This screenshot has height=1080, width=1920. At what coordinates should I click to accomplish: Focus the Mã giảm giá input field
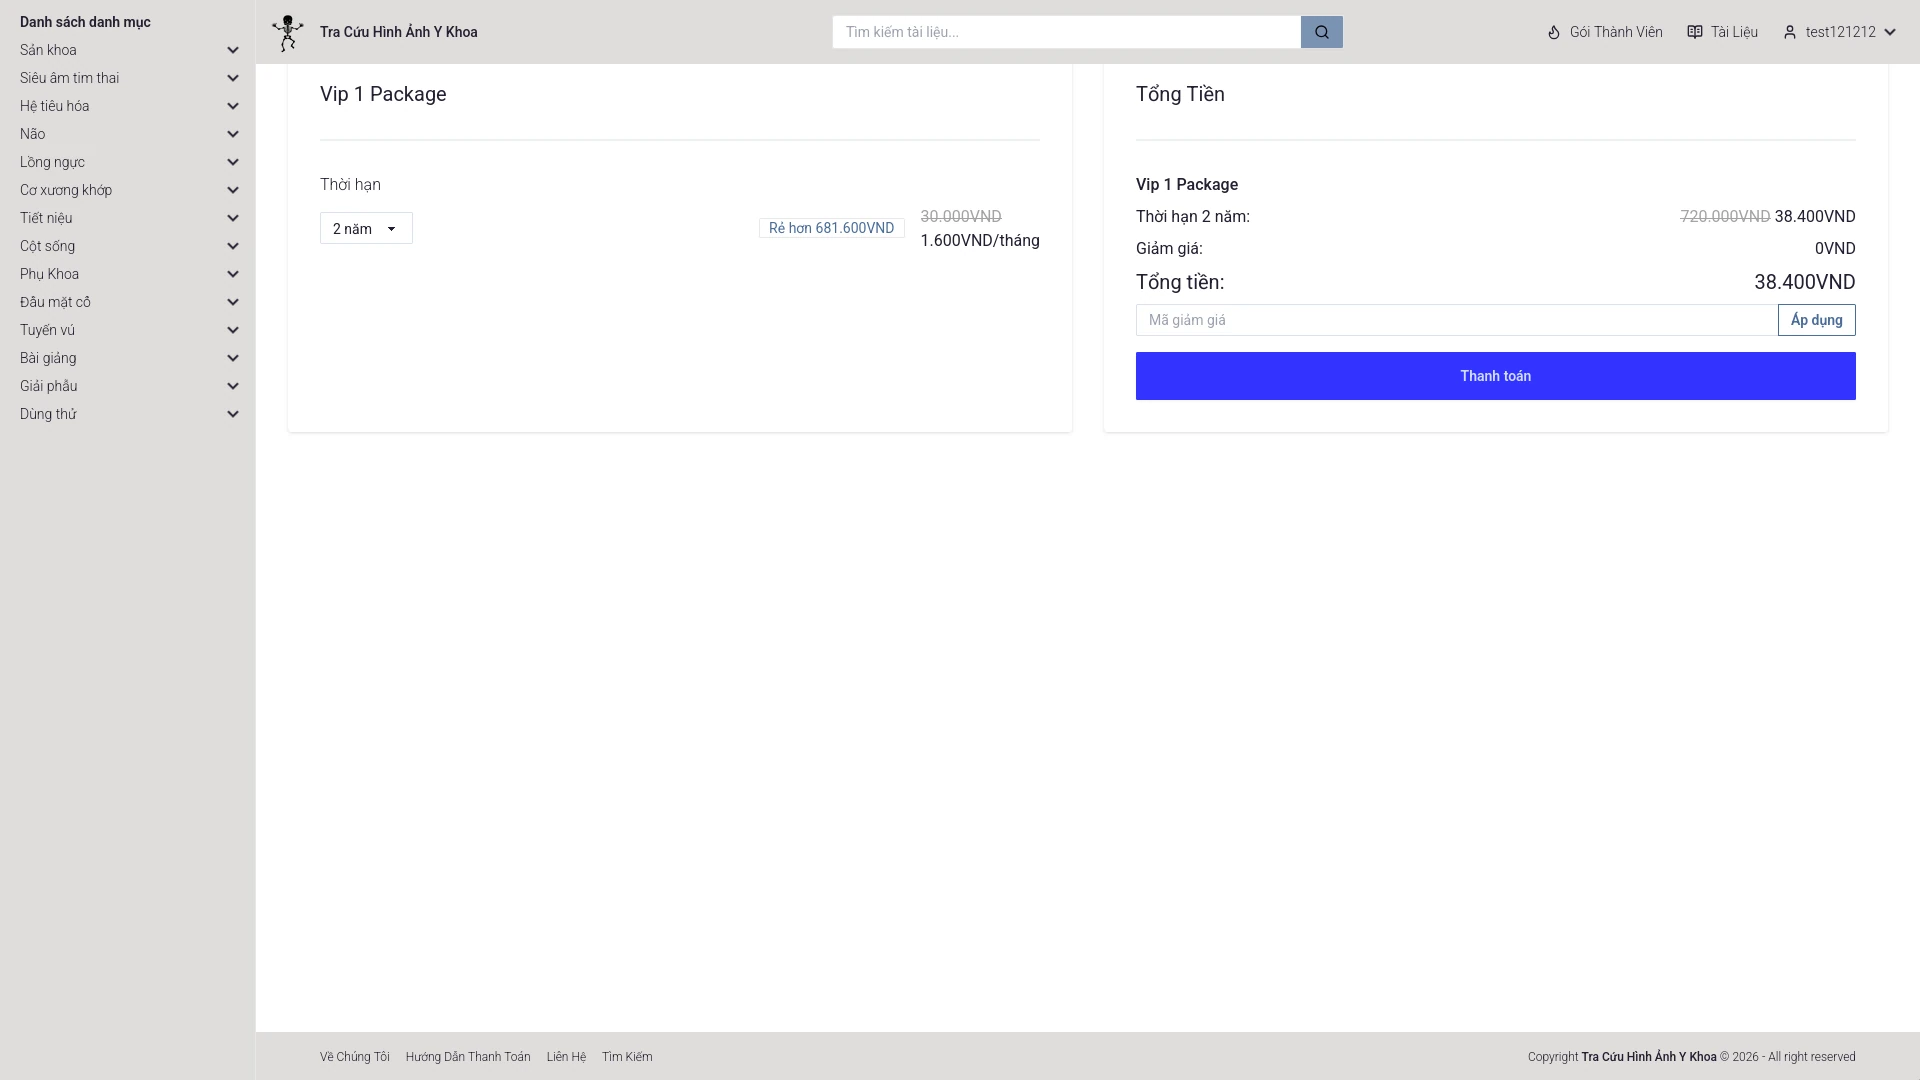coord(1456,320)
